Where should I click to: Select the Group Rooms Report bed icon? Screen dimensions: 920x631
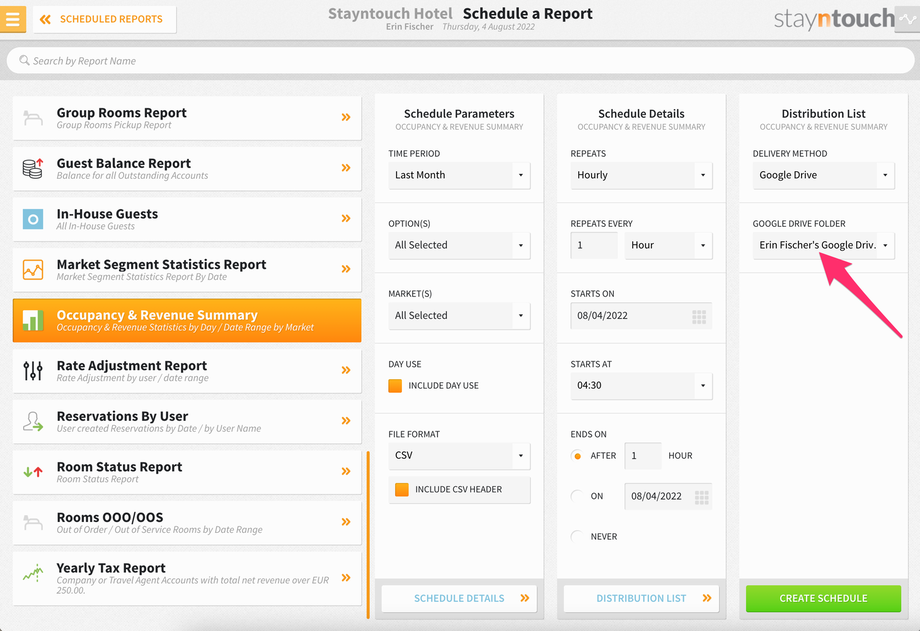(33, 118)
